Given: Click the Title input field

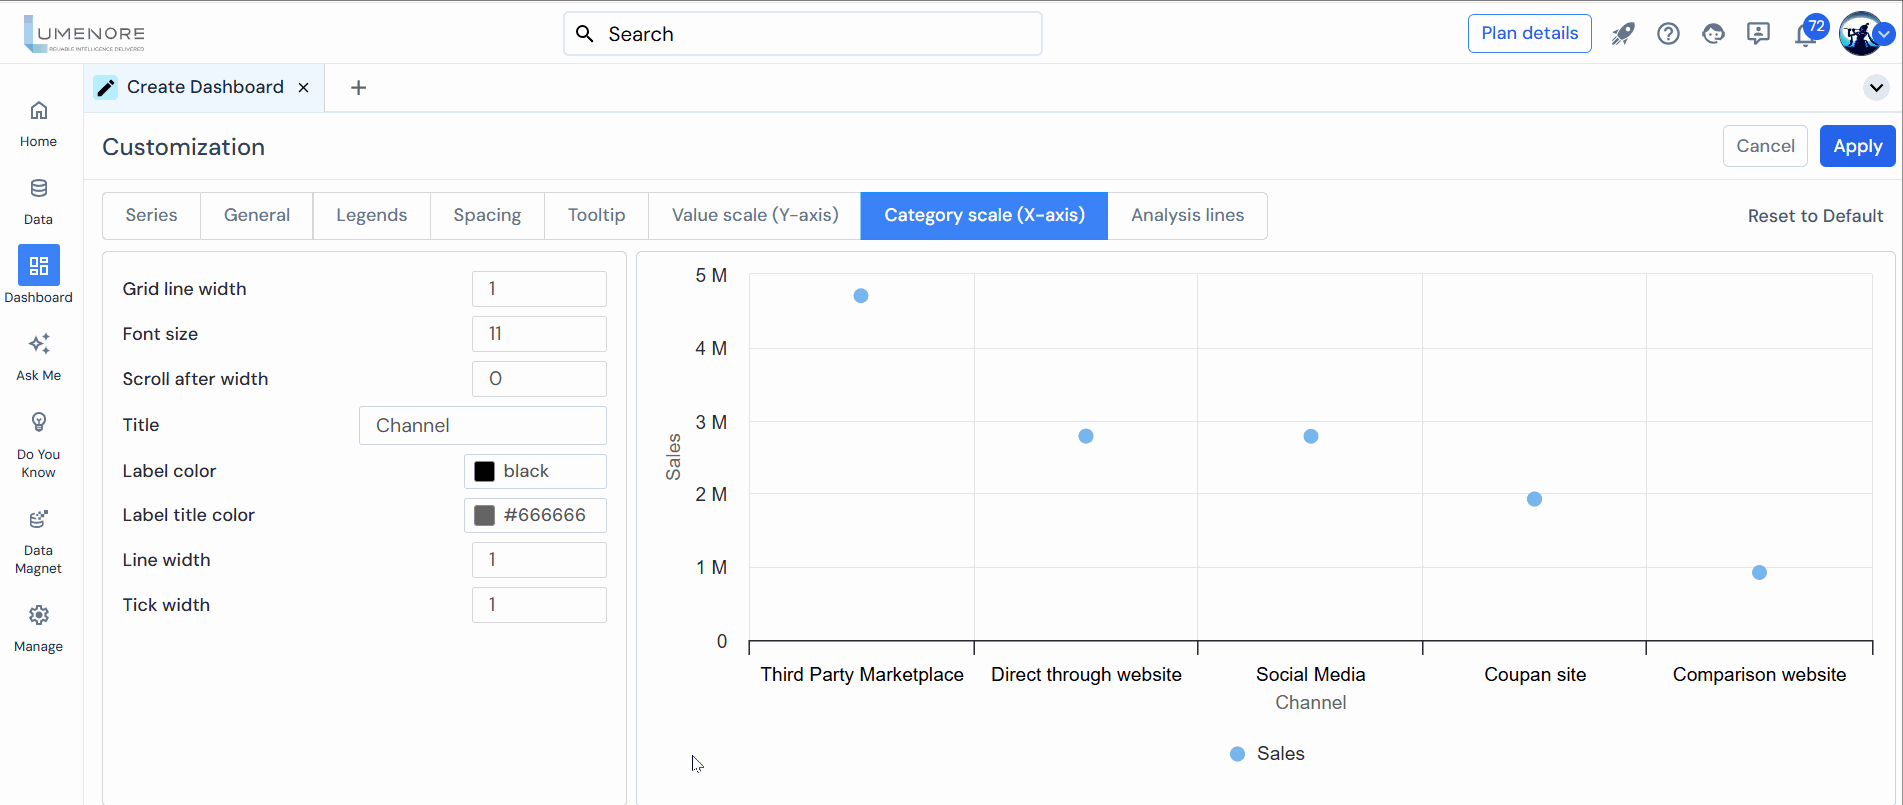Looking at the screenshot, I should (483, 426).
